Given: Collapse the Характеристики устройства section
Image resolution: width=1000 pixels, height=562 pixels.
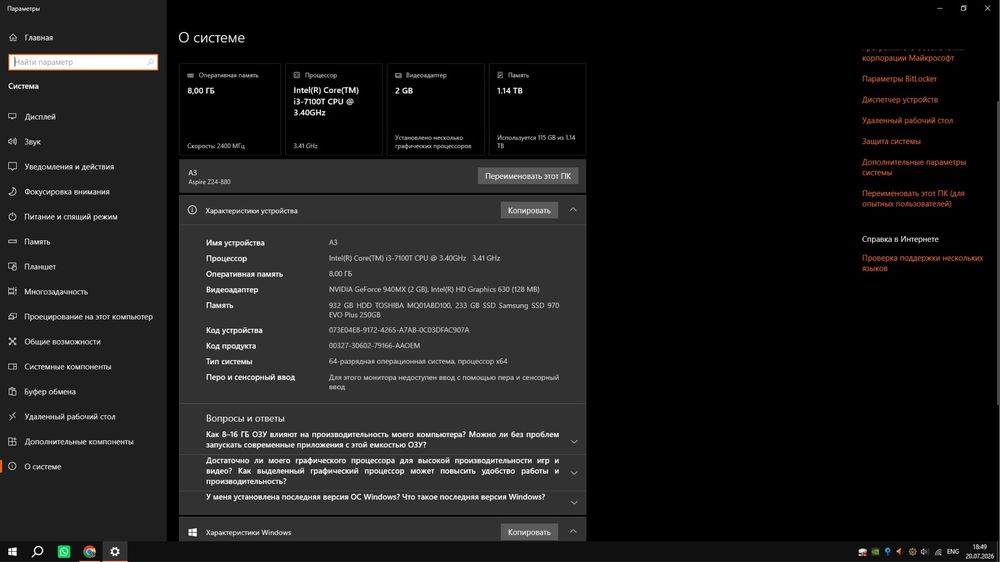Looking at the screenshot, I should click(x=573, y=210).
